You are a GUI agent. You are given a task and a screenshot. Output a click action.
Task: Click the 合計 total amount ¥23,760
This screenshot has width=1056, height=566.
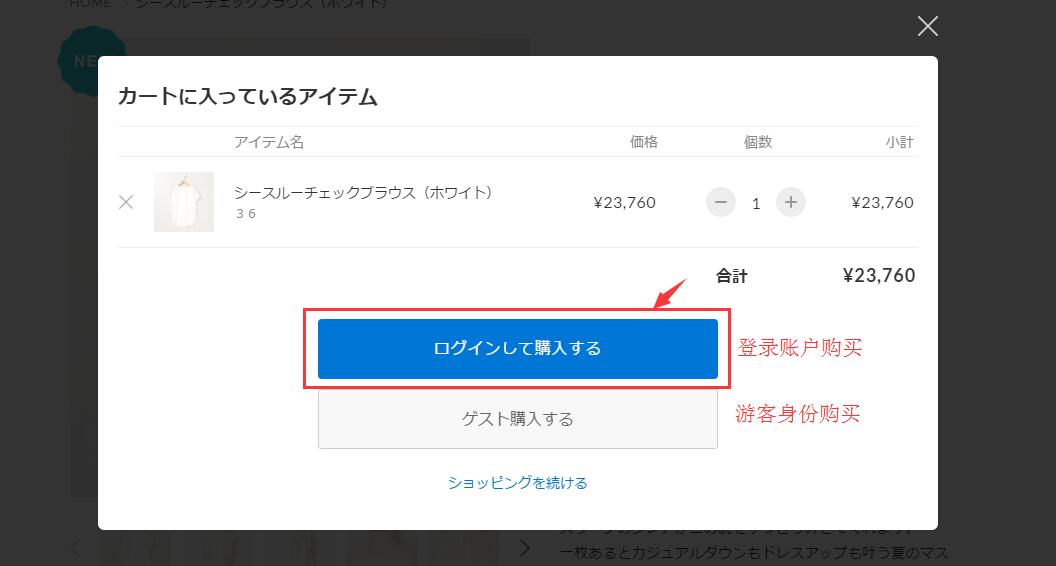pyautogui.click(x=878, y=276)
